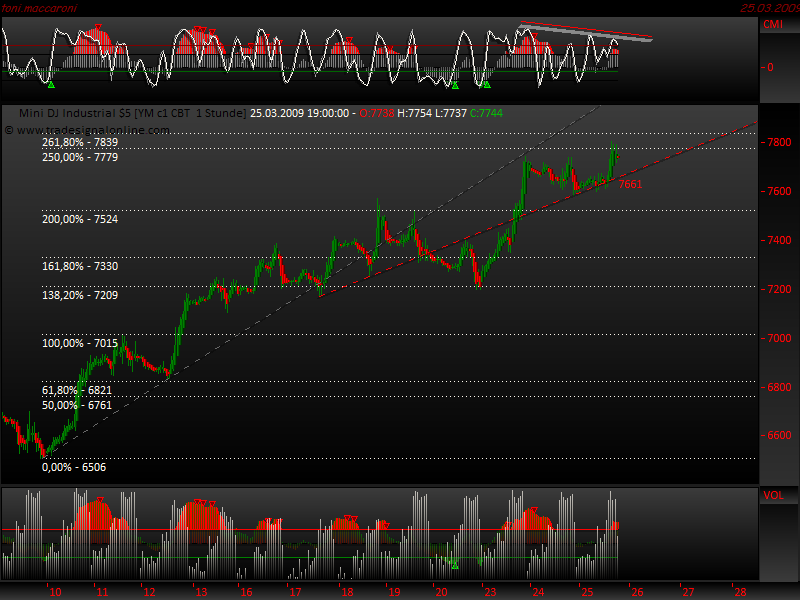Click price axis tick '6600'
The image size is (800, 600).
(779, 435)
